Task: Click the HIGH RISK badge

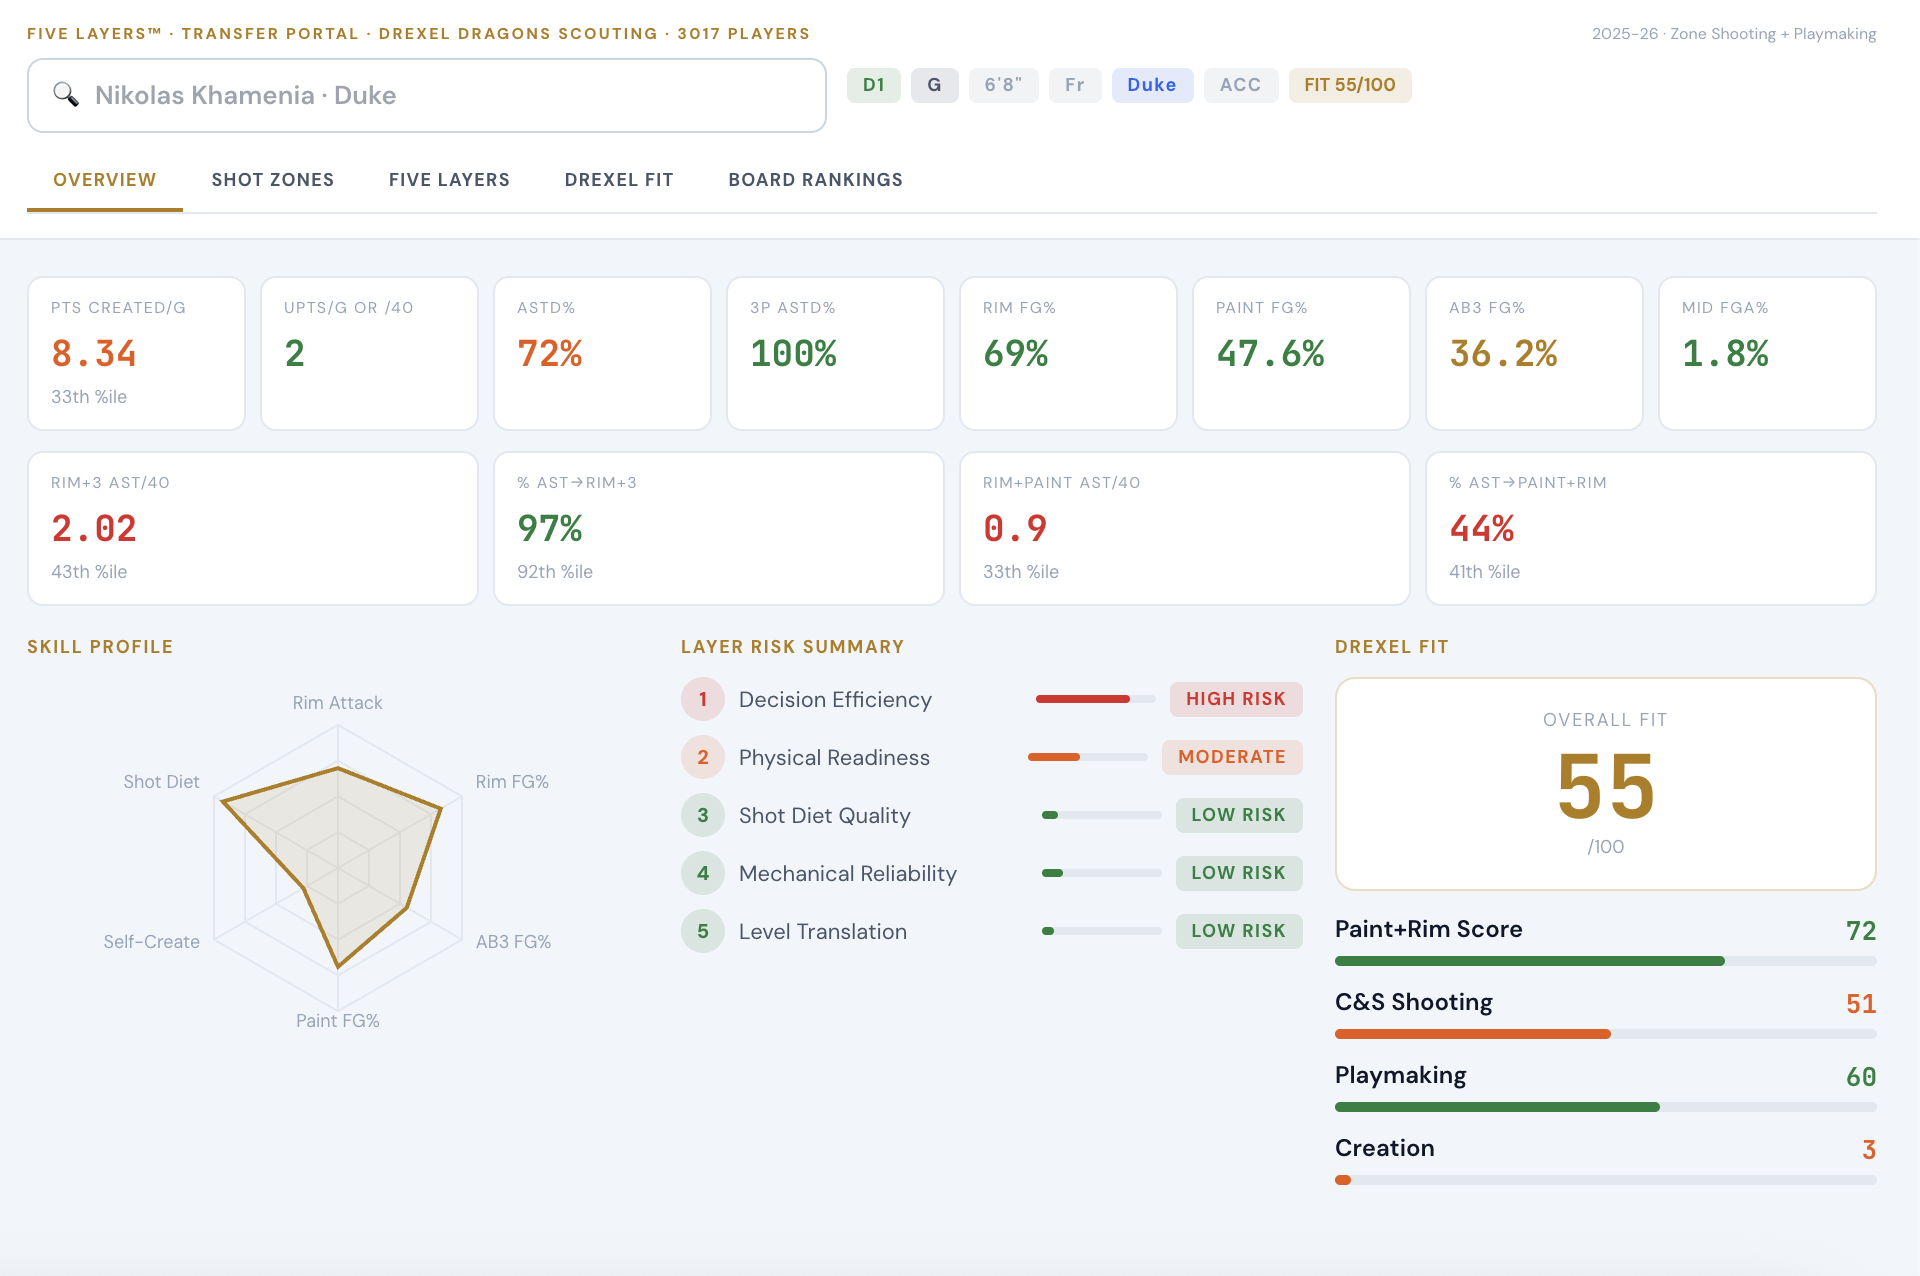Action: click(x=1236, y=699)
